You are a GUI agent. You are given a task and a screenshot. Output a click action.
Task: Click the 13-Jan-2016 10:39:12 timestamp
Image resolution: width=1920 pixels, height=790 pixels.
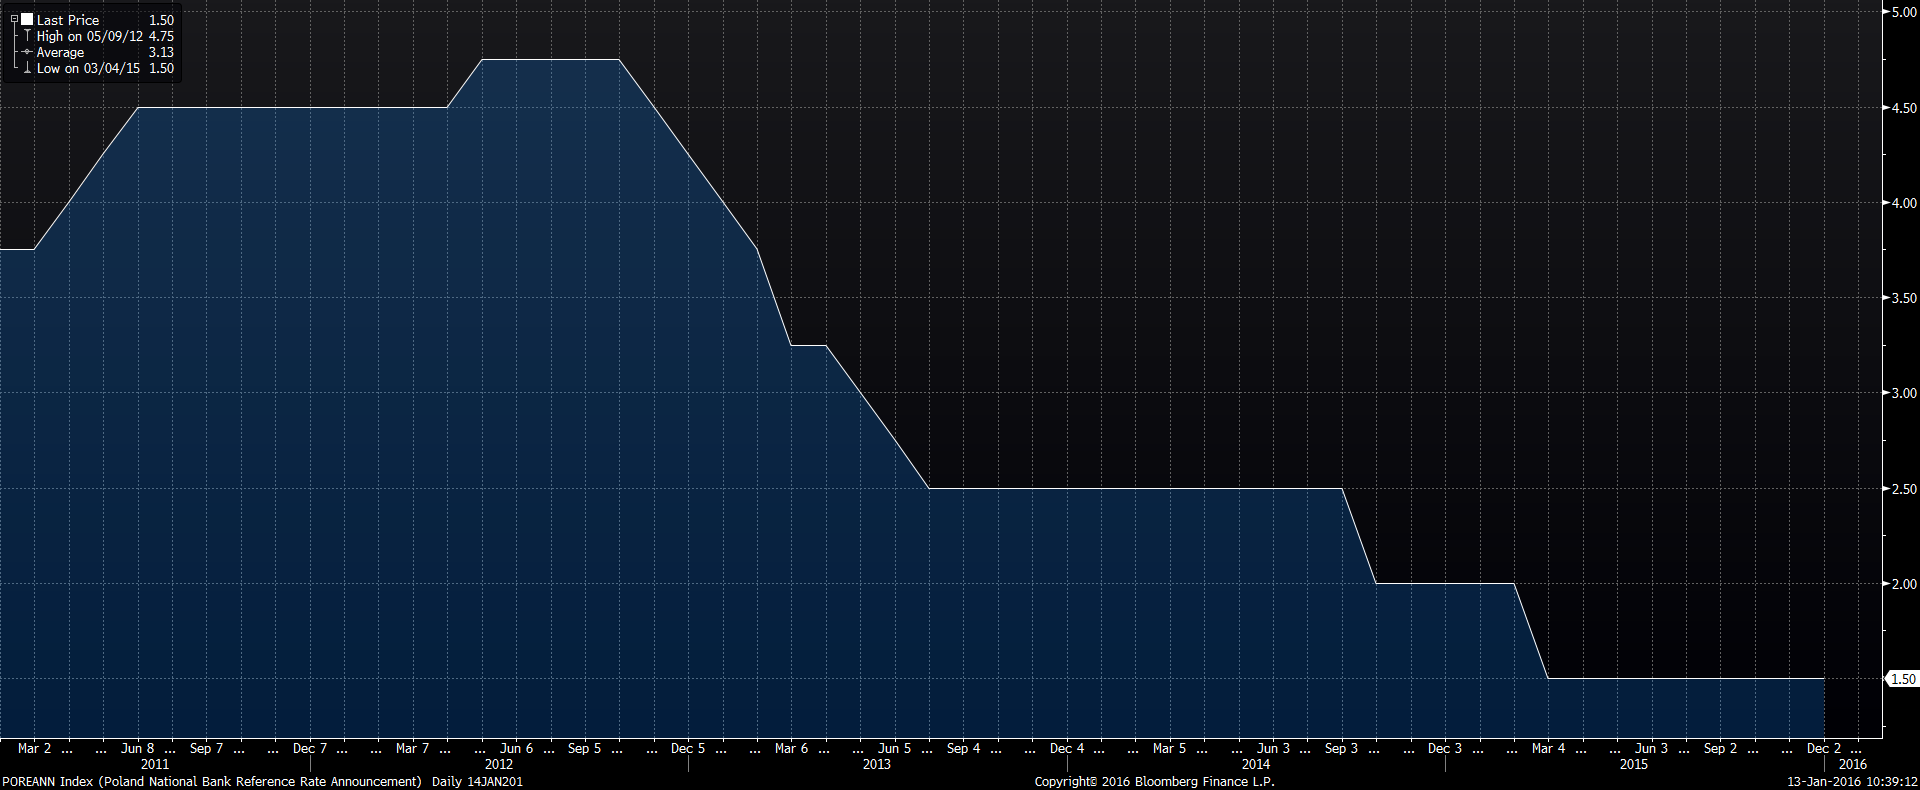click(1852, 782)
